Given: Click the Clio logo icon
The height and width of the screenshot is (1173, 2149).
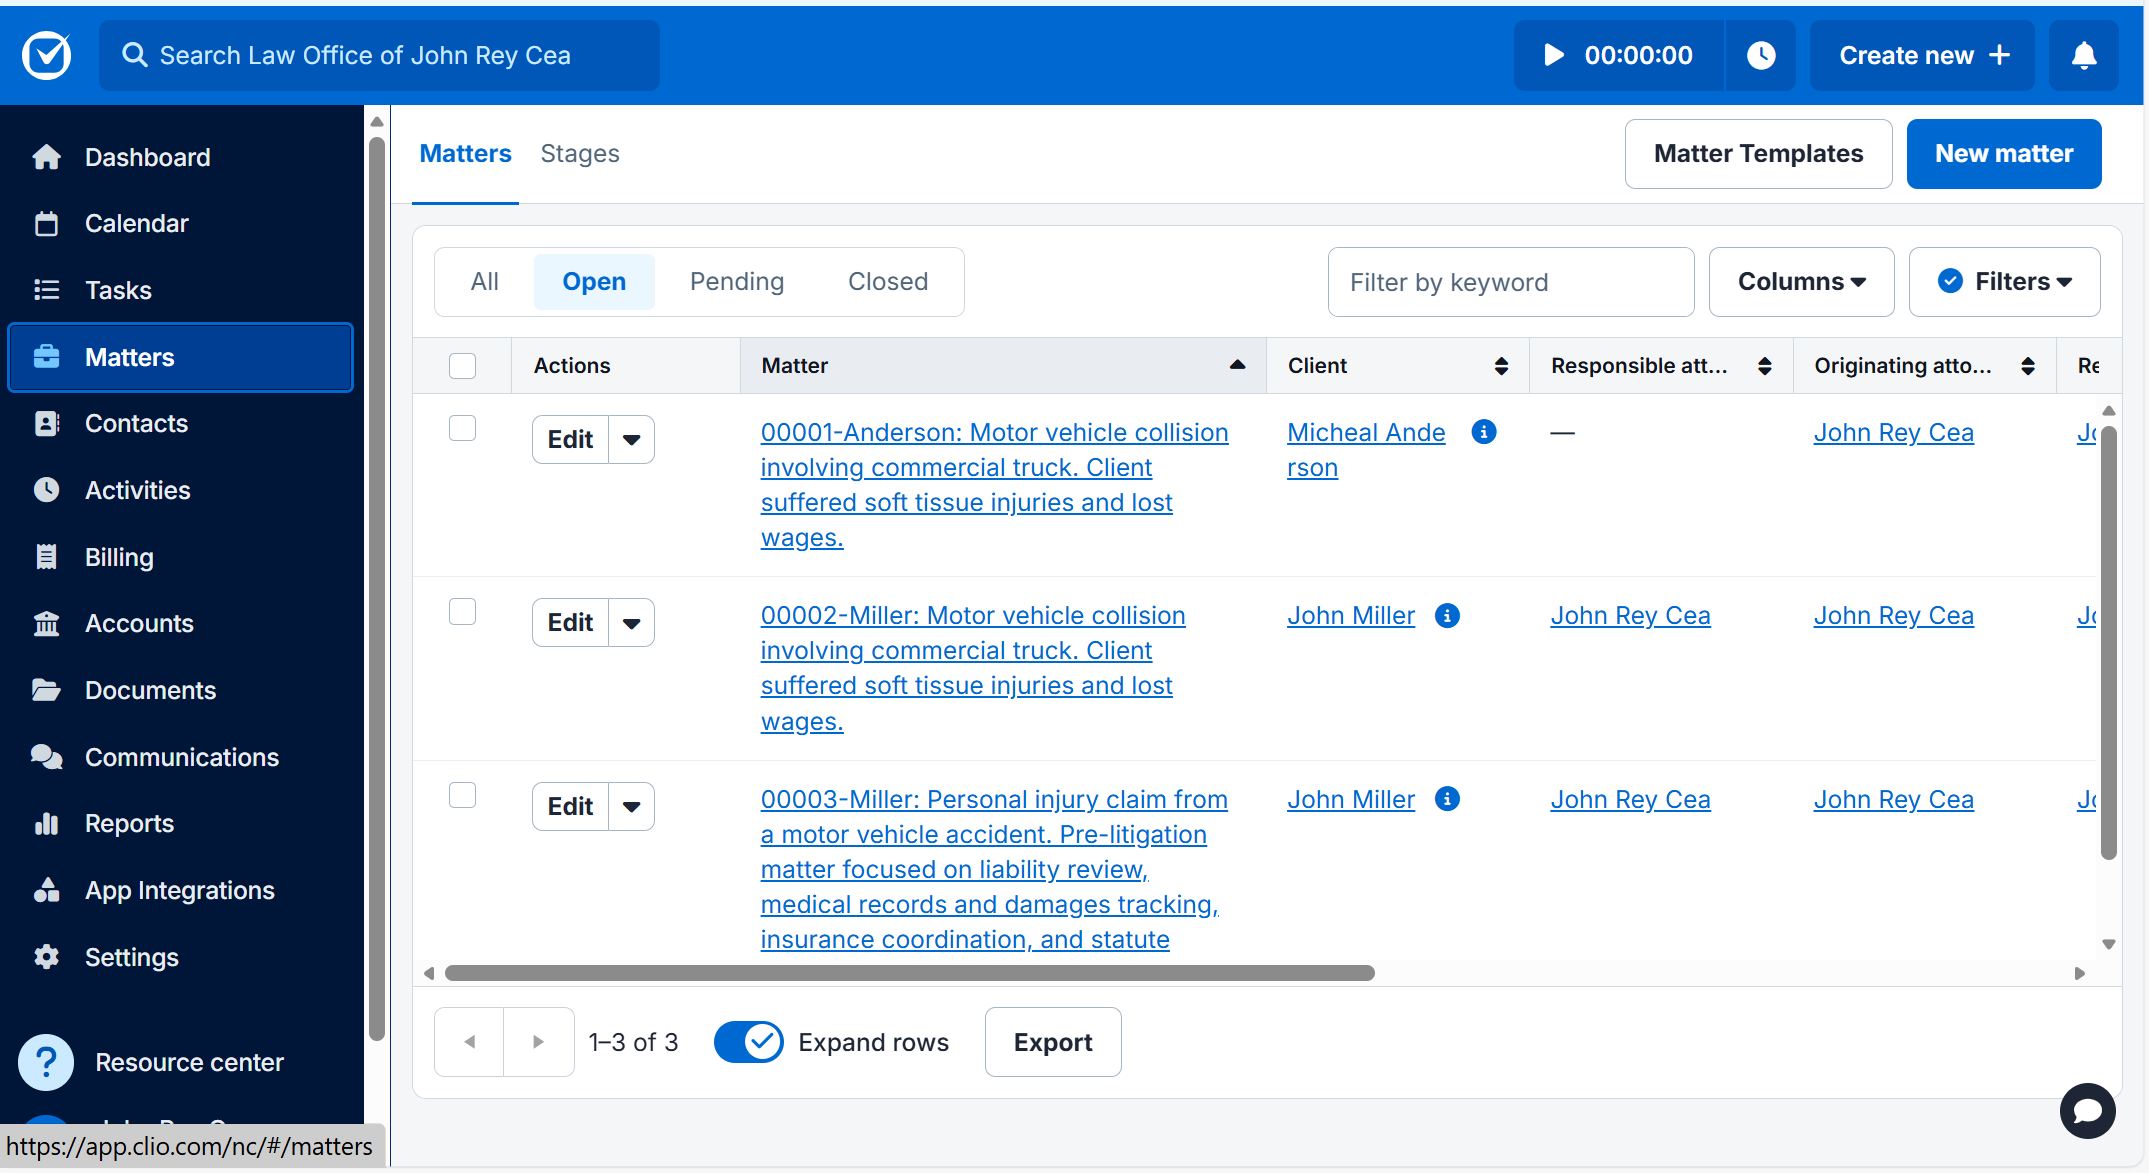Looking at the screenshot, I should 47,55.
